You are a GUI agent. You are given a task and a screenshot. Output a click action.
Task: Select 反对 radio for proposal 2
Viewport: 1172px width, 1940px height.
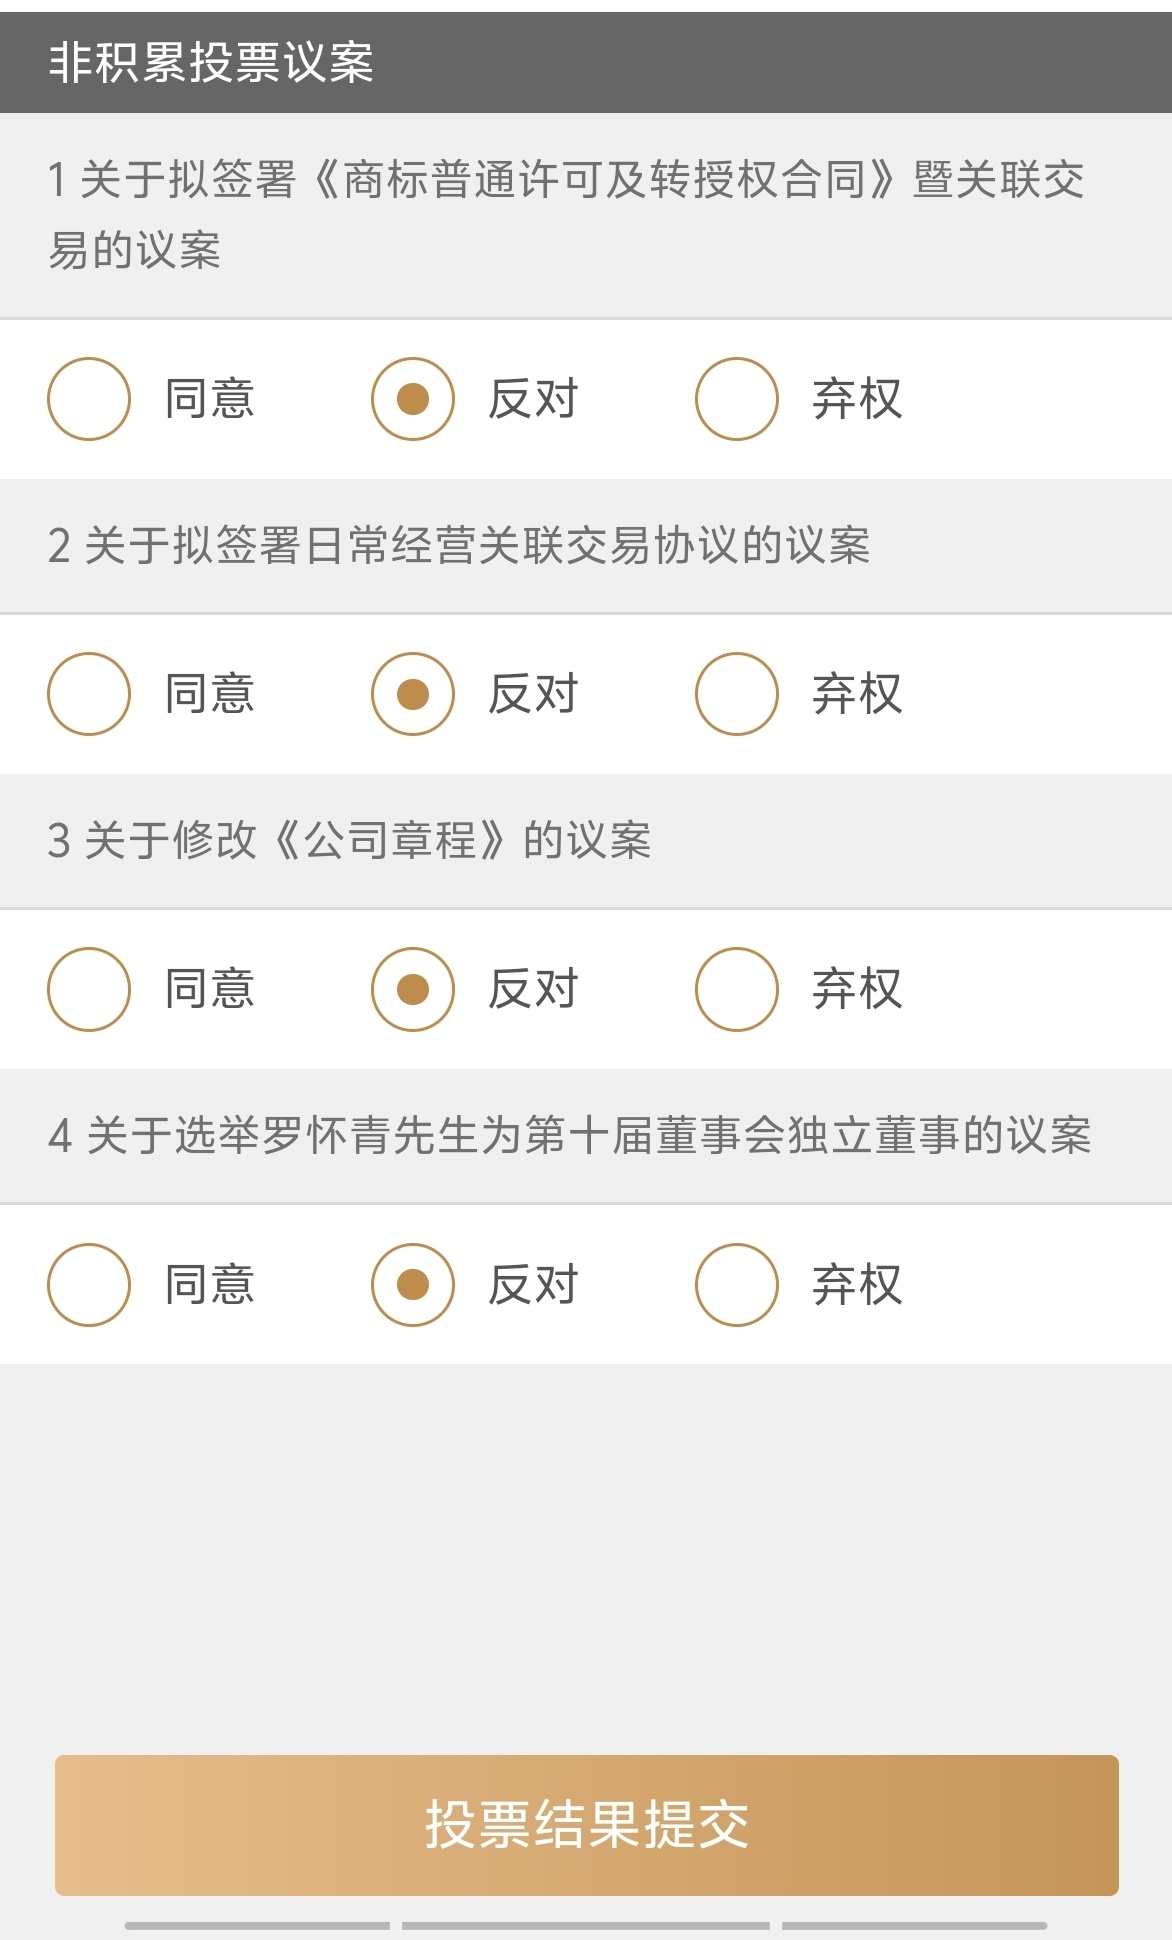pos(413,694)
